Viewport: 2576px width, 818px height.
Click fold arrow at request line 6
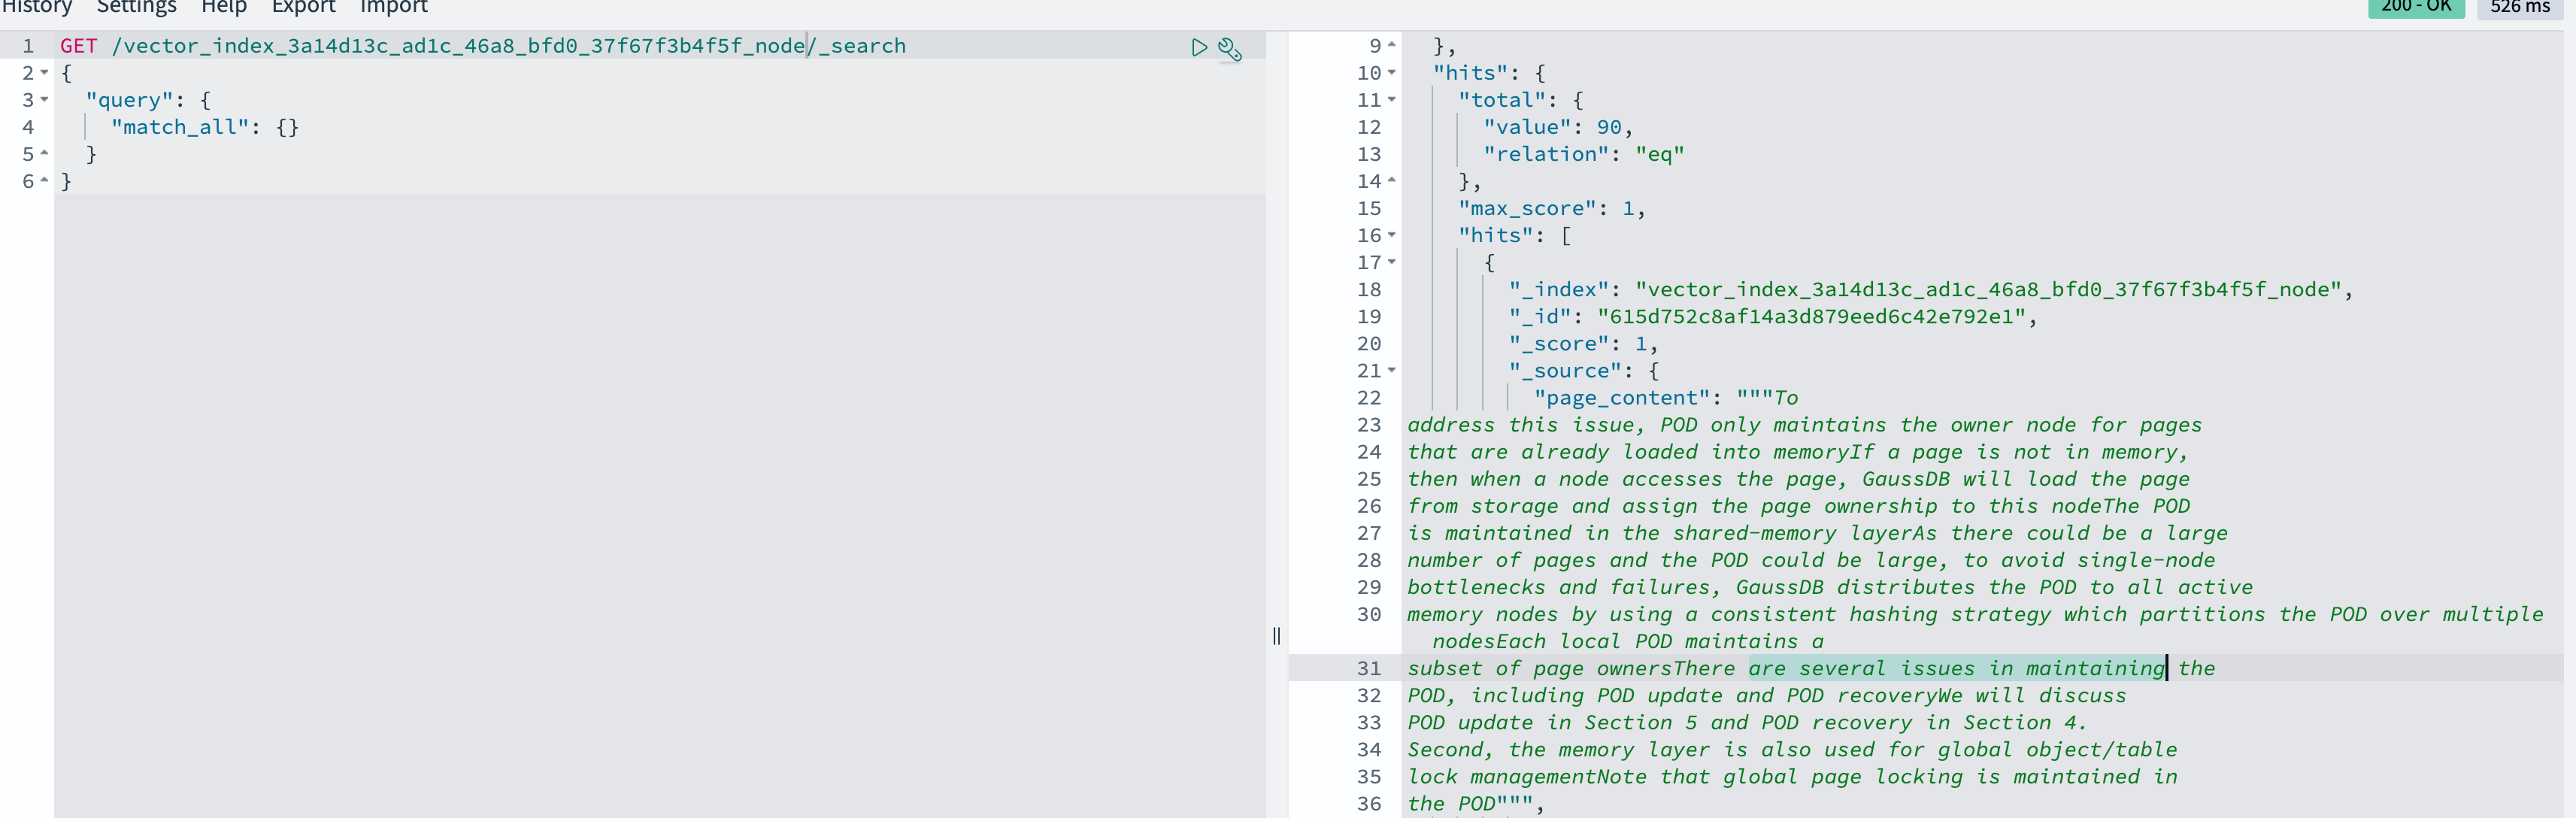click(45, 181)
